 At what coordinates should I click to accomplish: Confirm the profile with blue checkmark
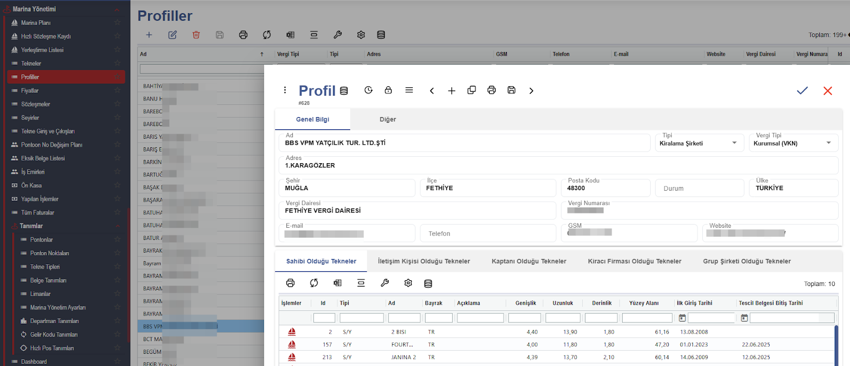click(x=802, y=91)
